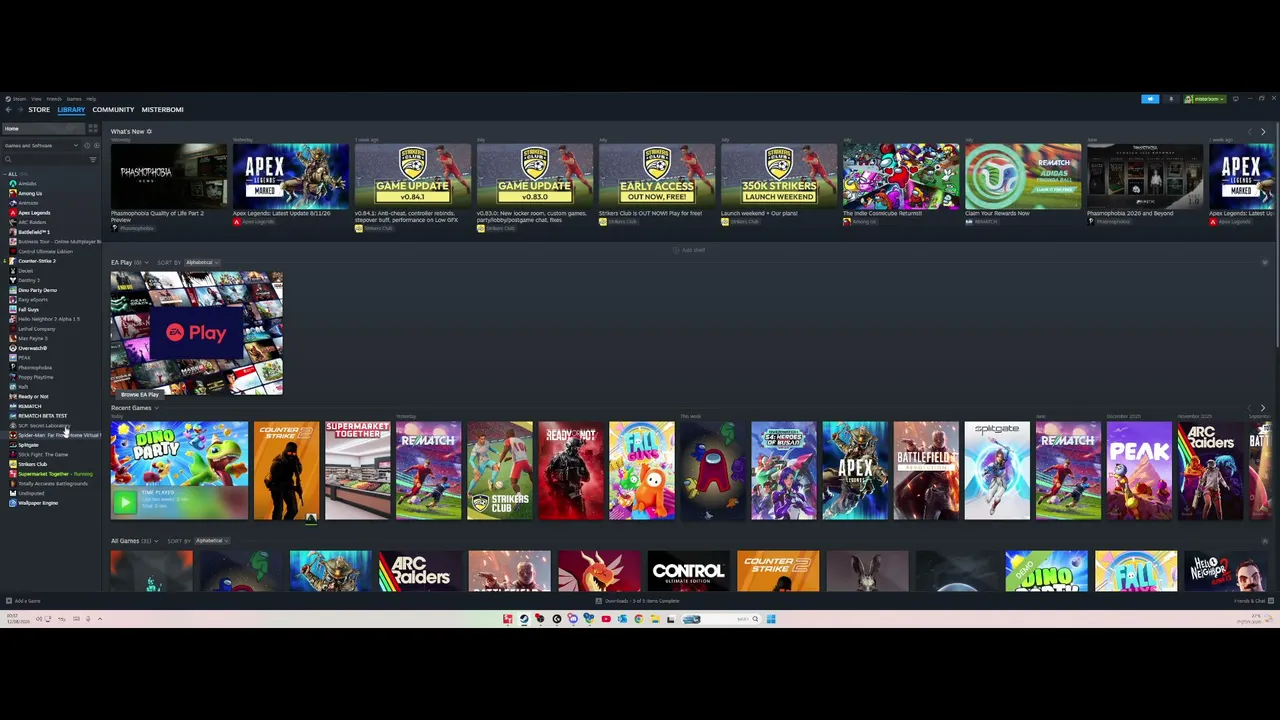Open Control Ultimate Edition in All Games
Image resolution: width=1280 pixels, height=720 pixels.
point(688,571)
